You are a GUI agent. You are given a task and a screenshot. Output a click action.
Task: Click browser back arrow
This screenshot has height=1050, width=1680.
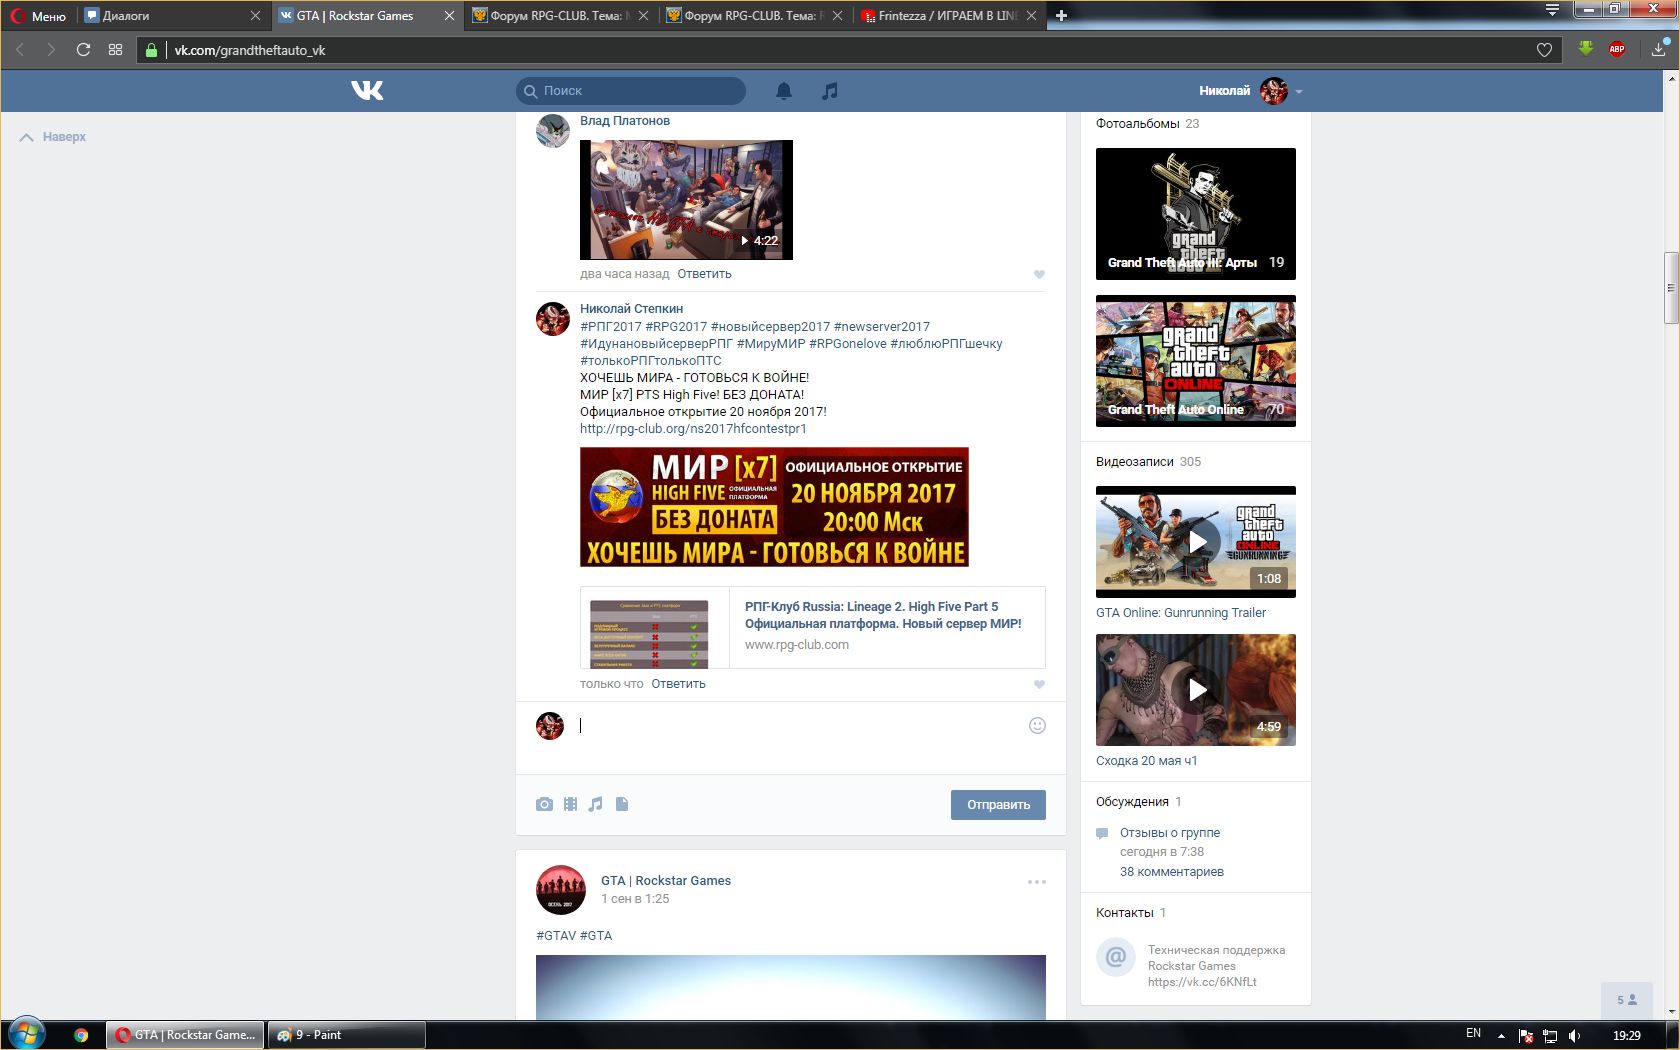click(20, 49)
